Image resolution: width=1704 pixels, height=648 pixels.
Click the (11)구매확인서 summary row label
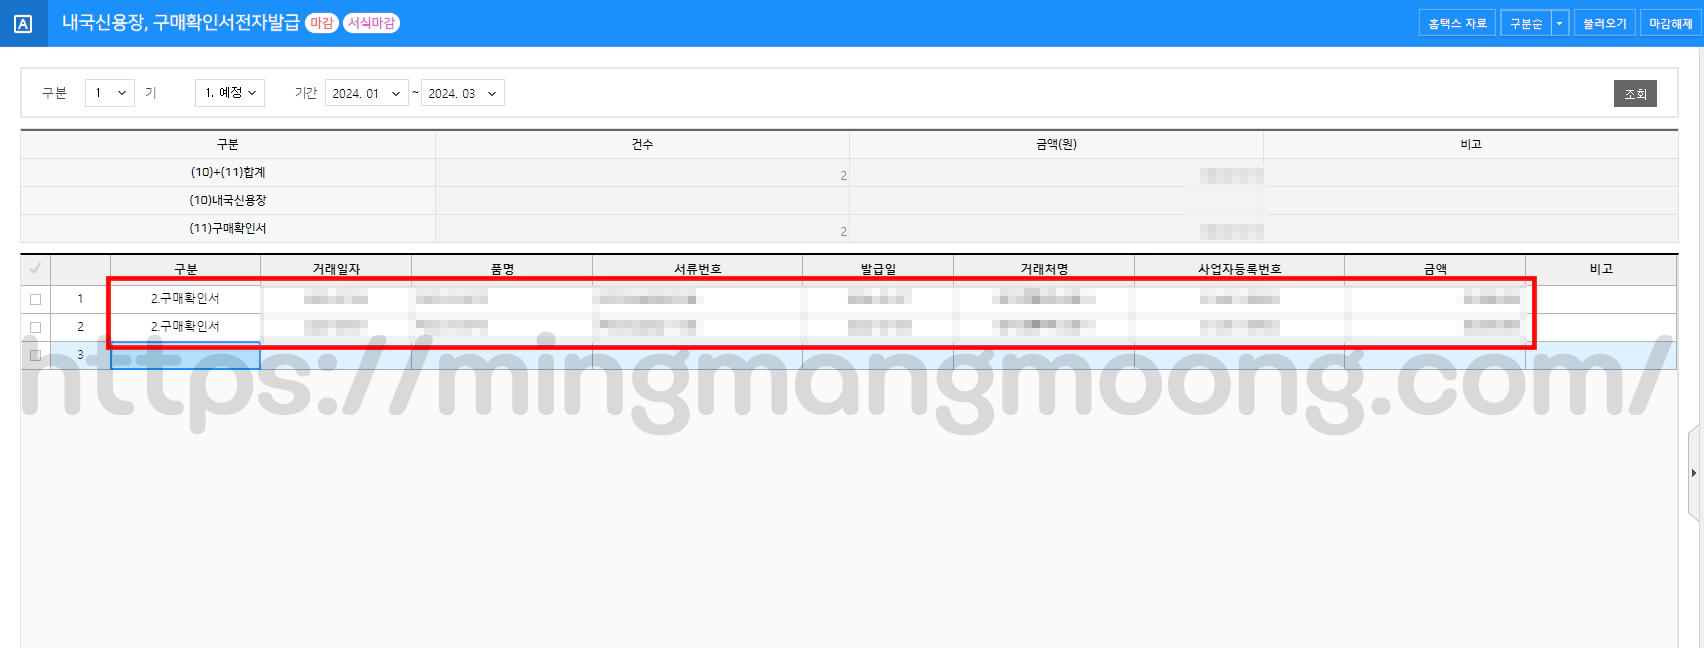point(228,228)
